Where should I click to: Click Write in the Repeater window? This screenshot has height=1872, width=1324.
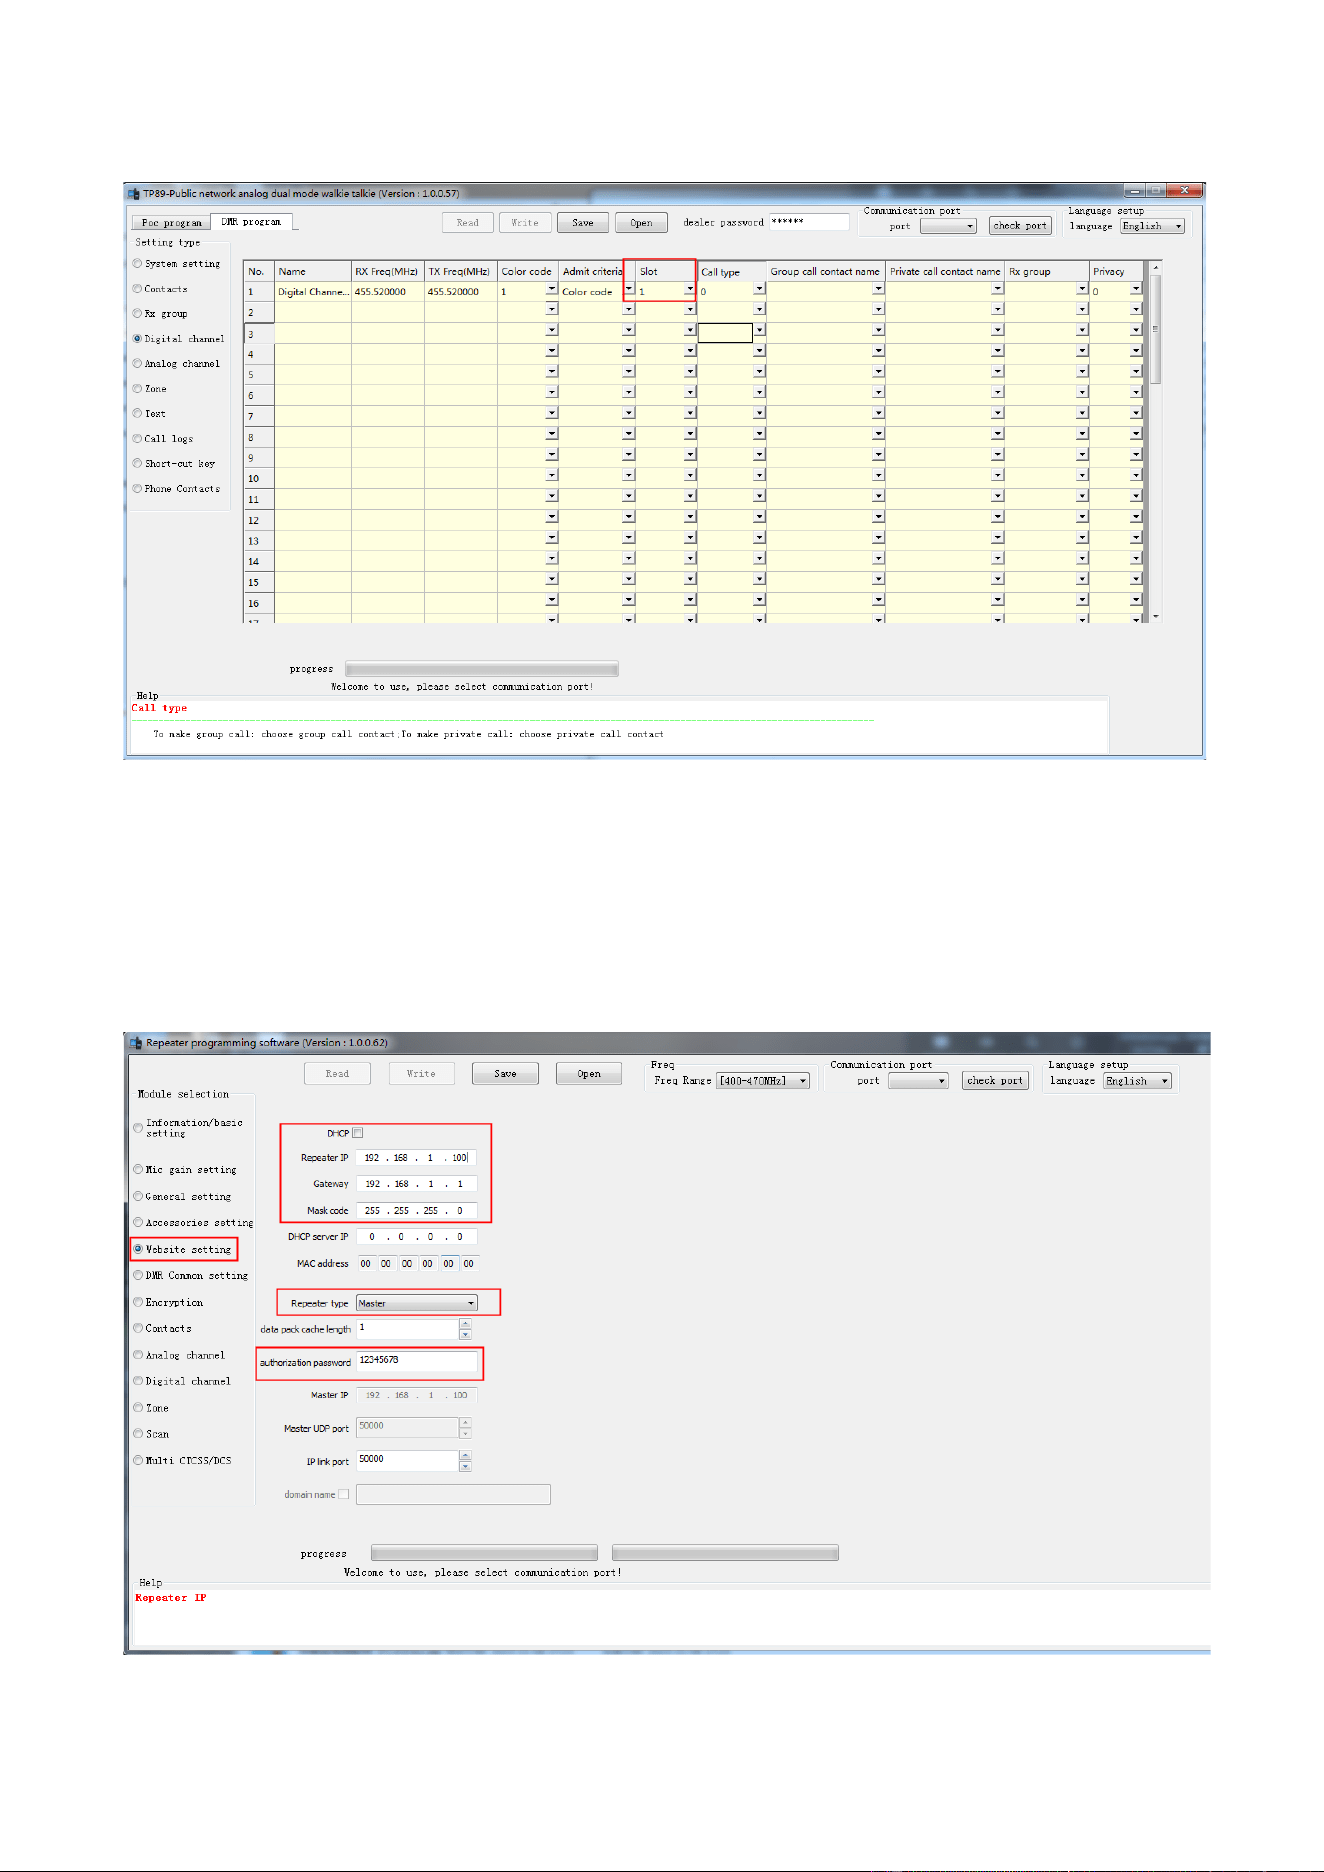(421, 1074)
